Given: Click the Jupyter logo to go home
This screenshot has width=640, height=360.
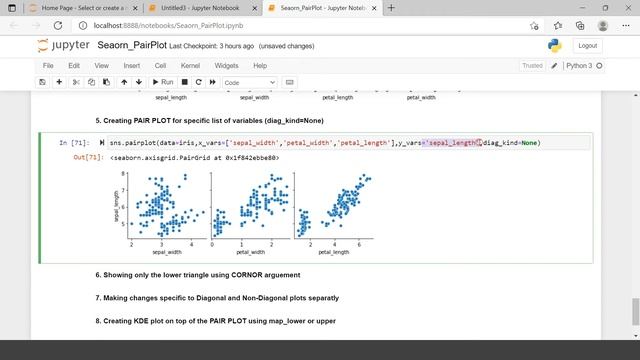Looking at the screenshot, I should pos(63,45).
